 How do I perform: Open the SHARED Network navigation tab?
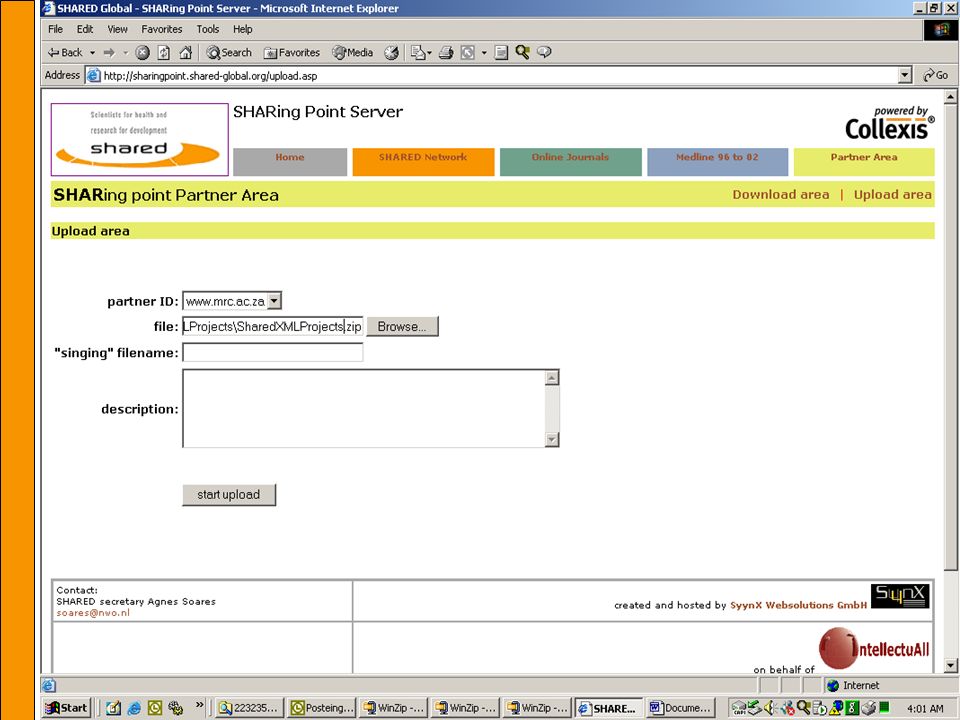pos(423,162)
